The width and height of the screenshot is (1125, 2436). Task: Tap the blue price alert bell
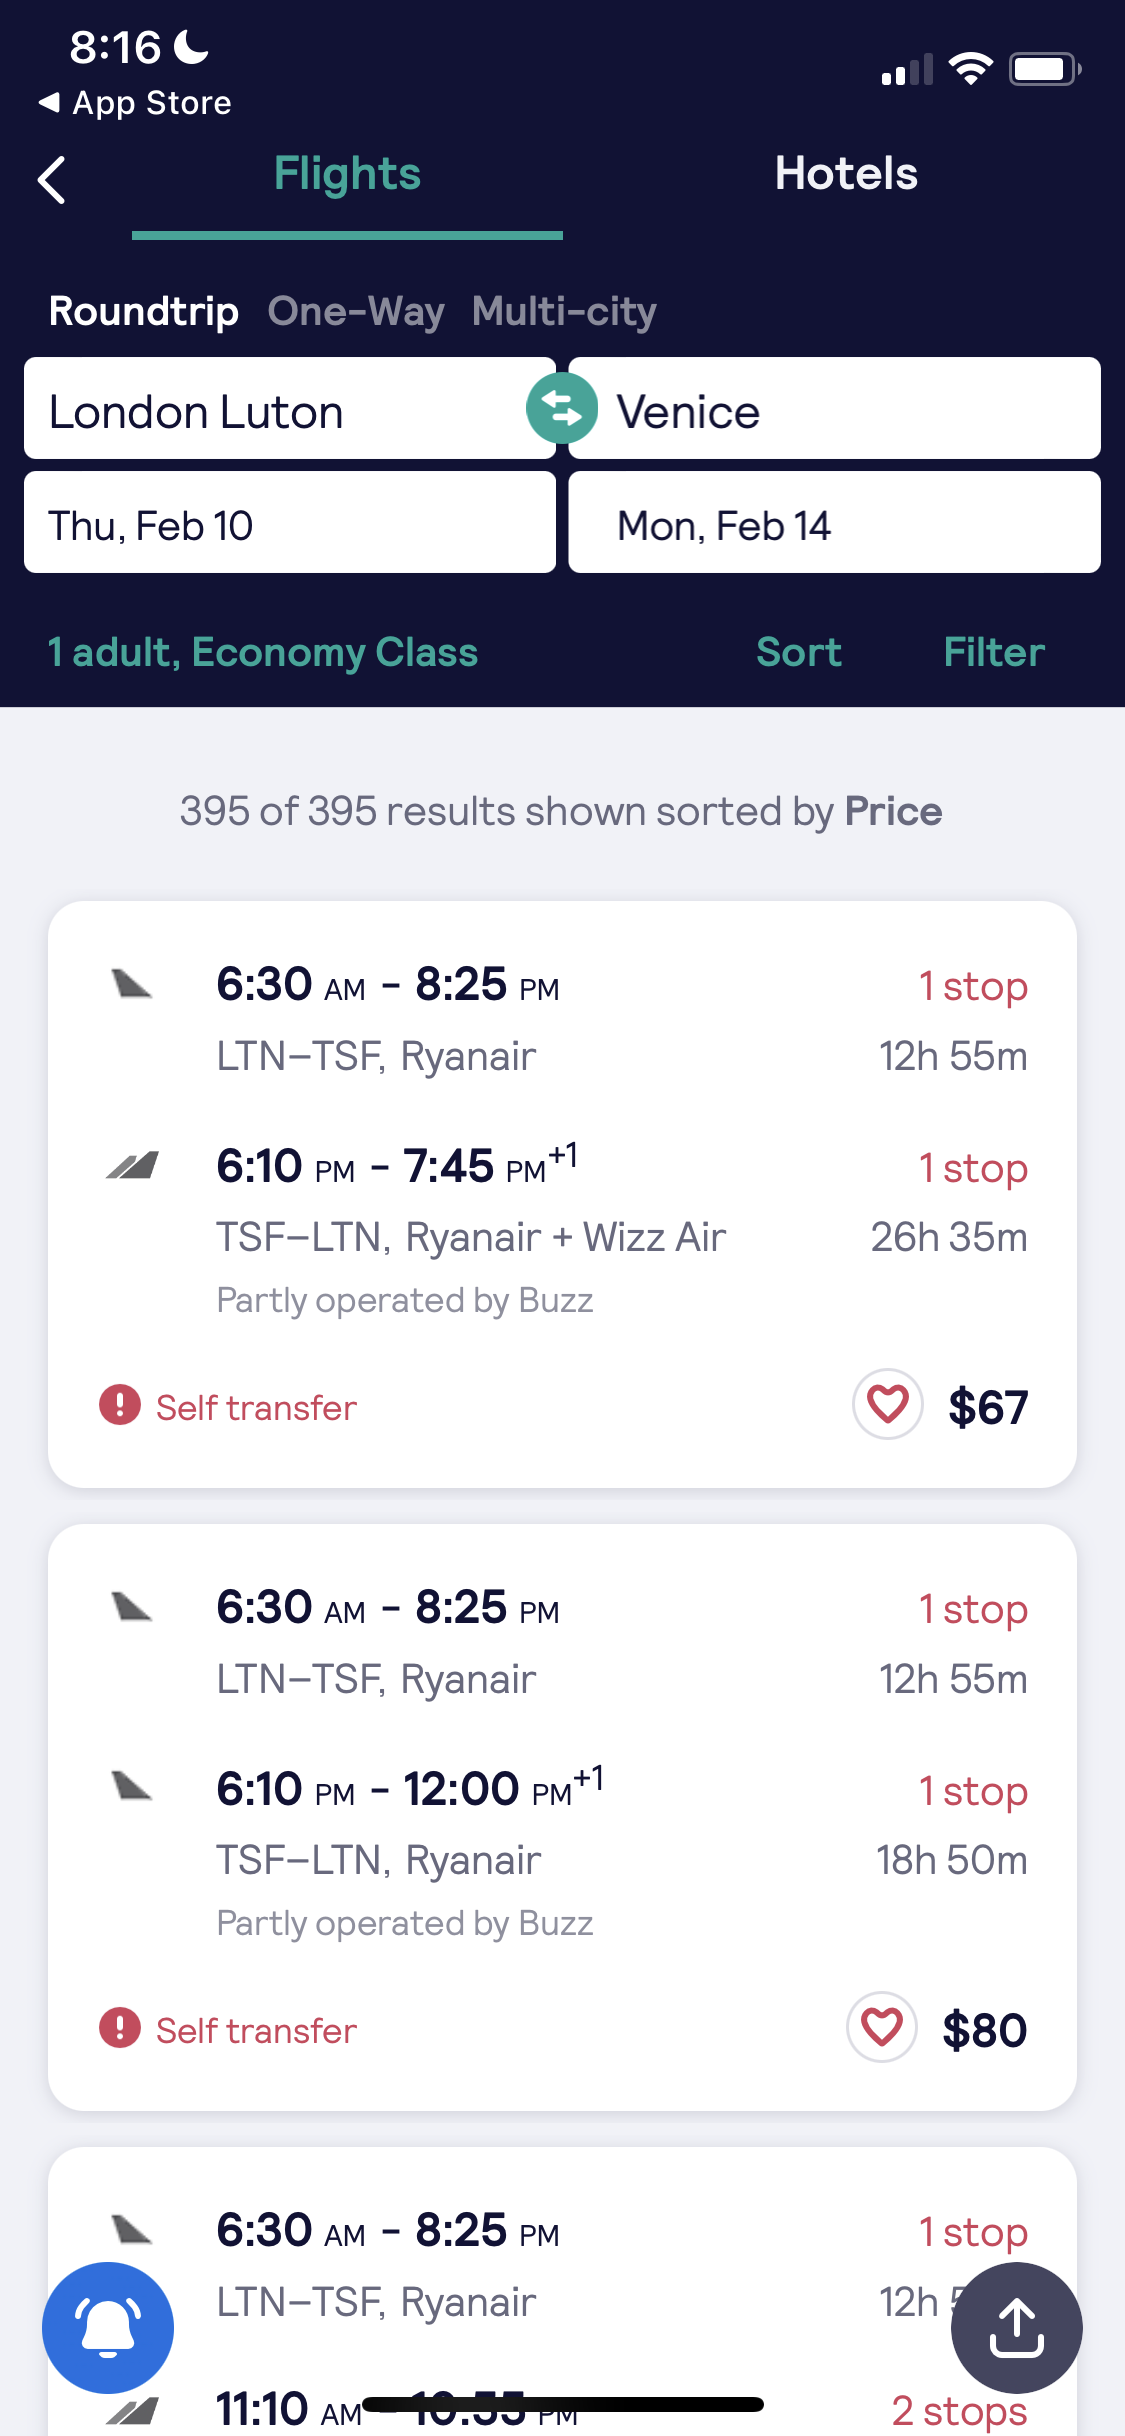pyautogui.click(x=108, y=2327)
